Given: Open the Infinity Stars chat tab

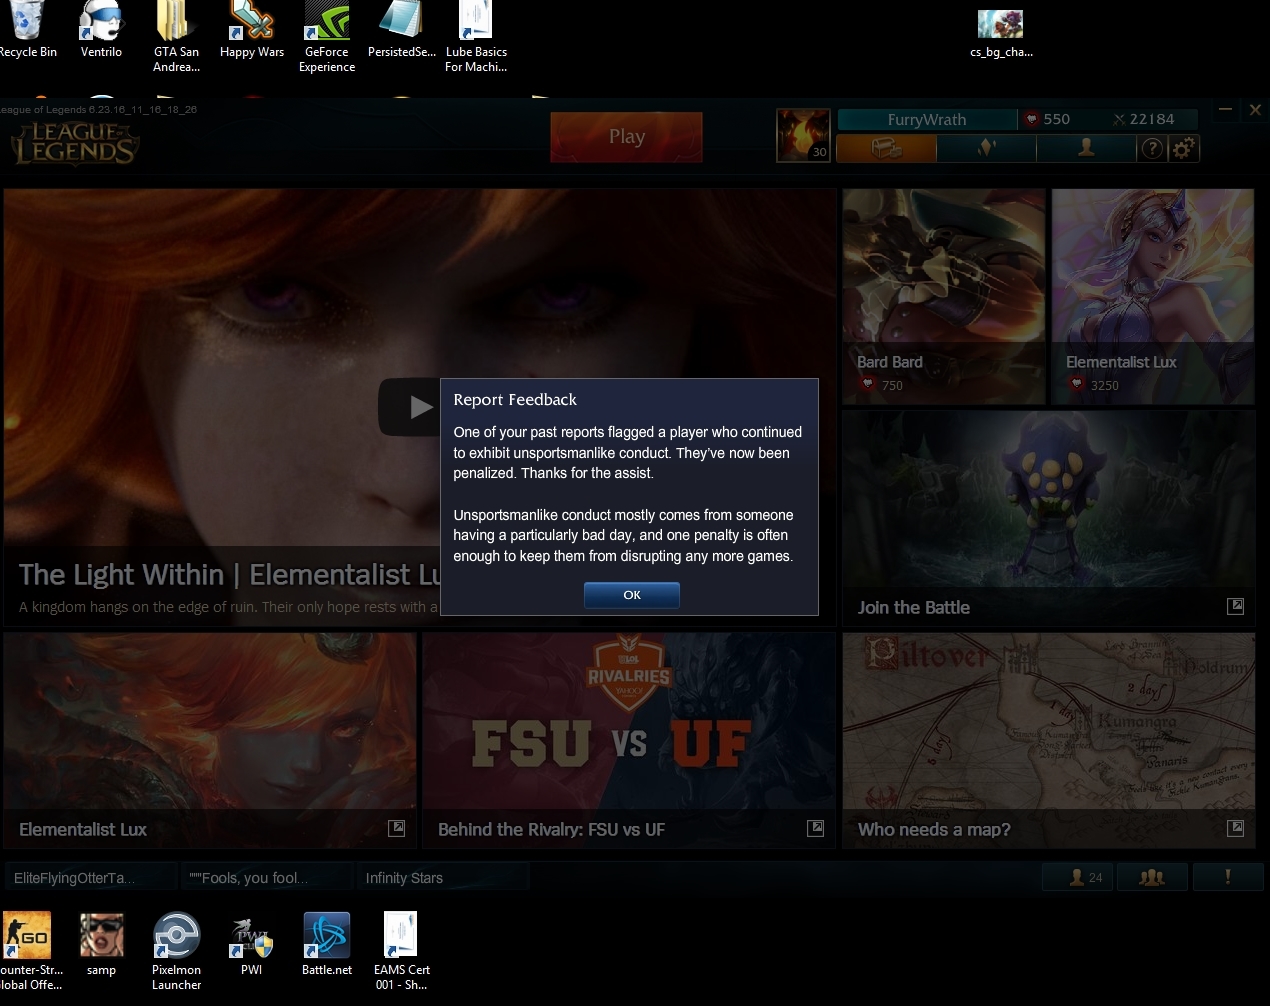Looking at the screenshot, I should [442, 877].
